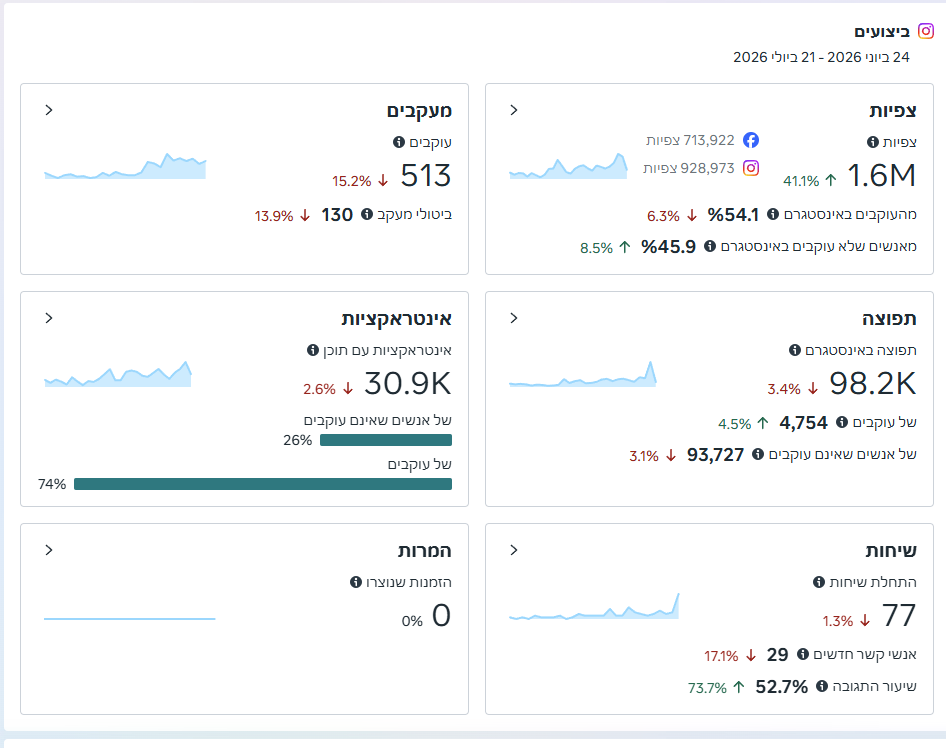Click the sparkline chart in אינטראקציות card
946x748 pixels.
tap(118, 374)
